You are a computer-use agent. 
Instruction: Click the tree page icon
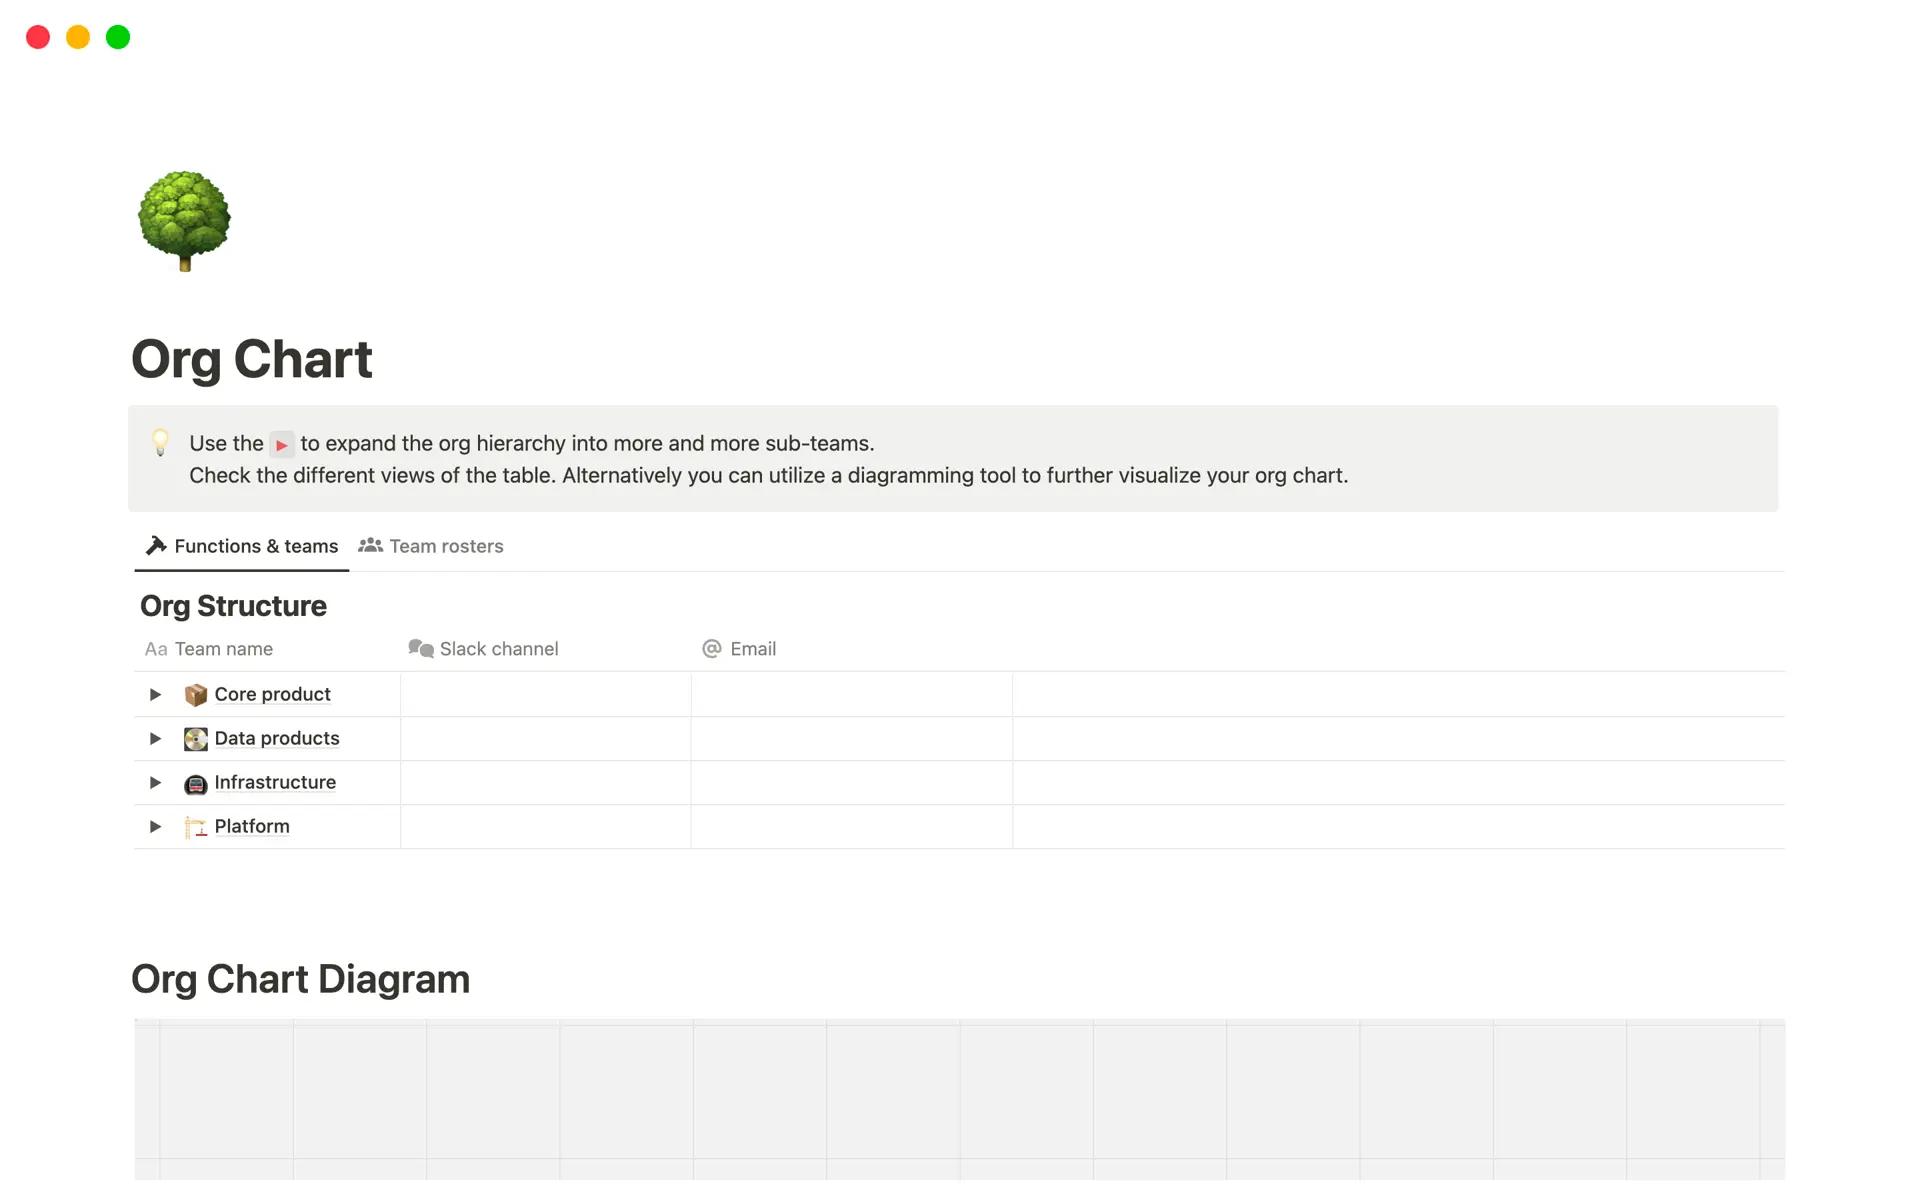[184, 220]
